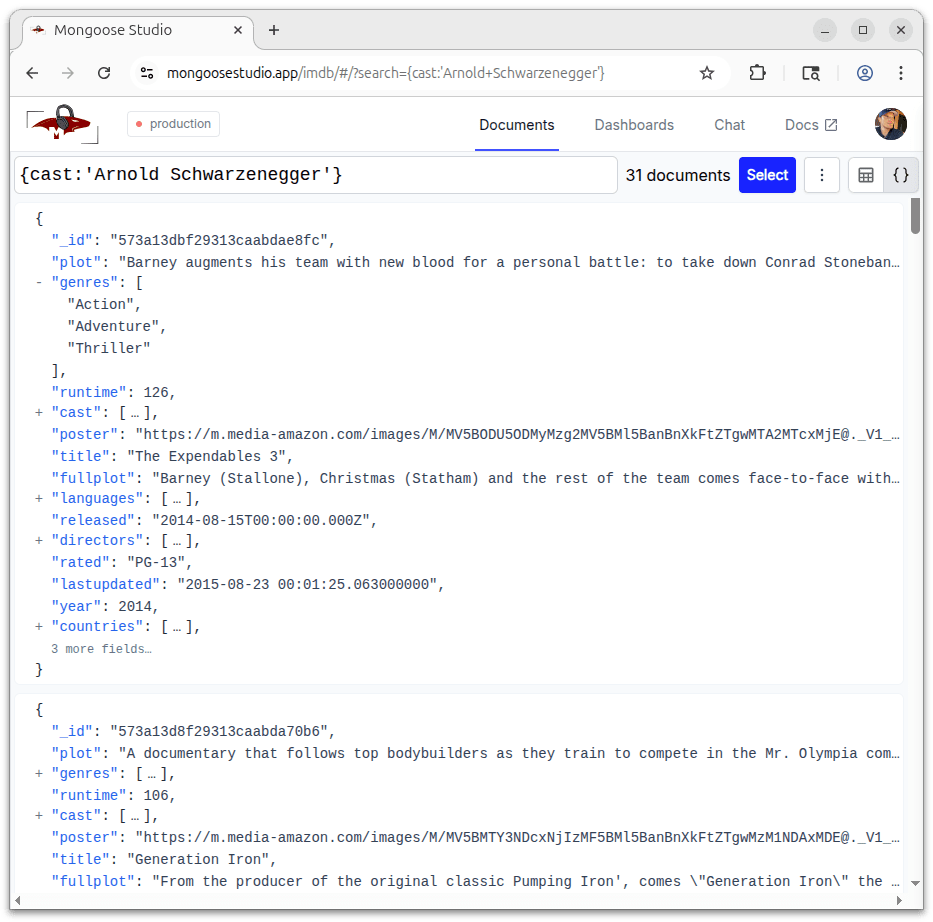Image resolution: width=933 pixels, height=922 pixels.
Task: Open the Documents tab
Action: [516, 125]
